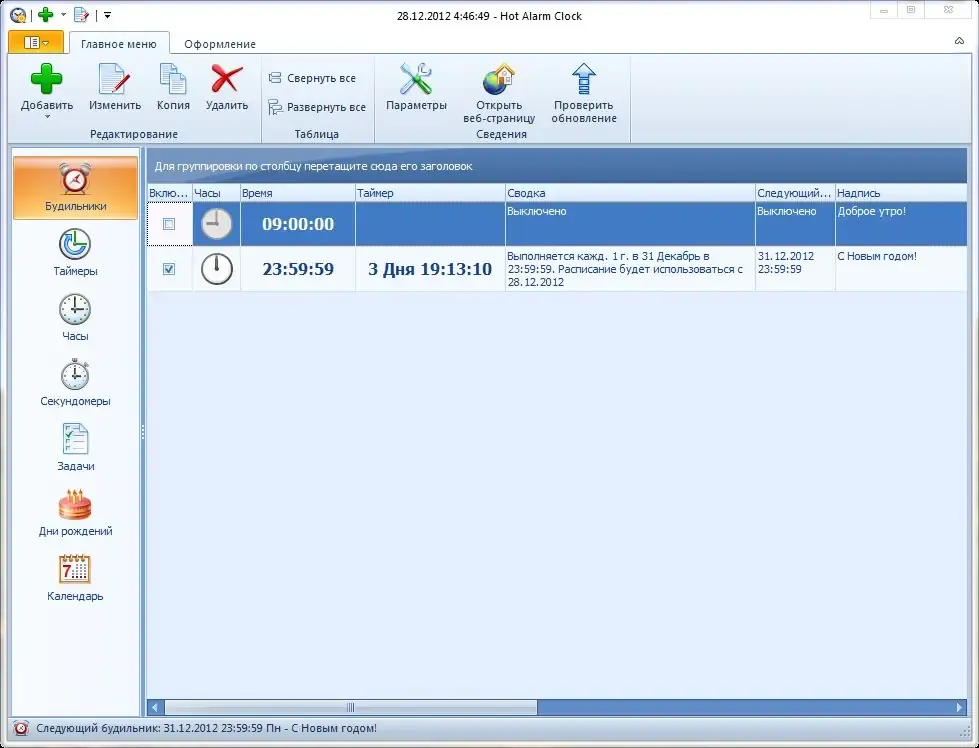Open the orange application menu button

(36, 42)
